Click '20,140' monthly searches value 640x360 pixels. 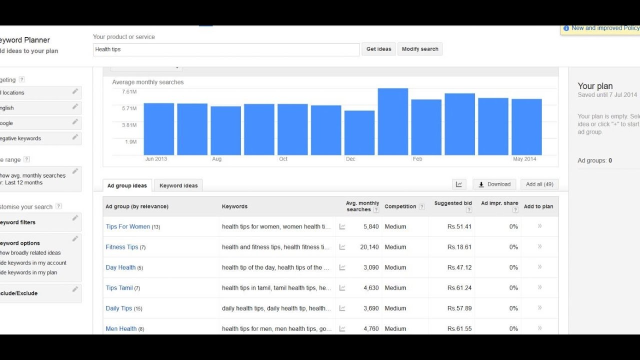coord(369,247)
